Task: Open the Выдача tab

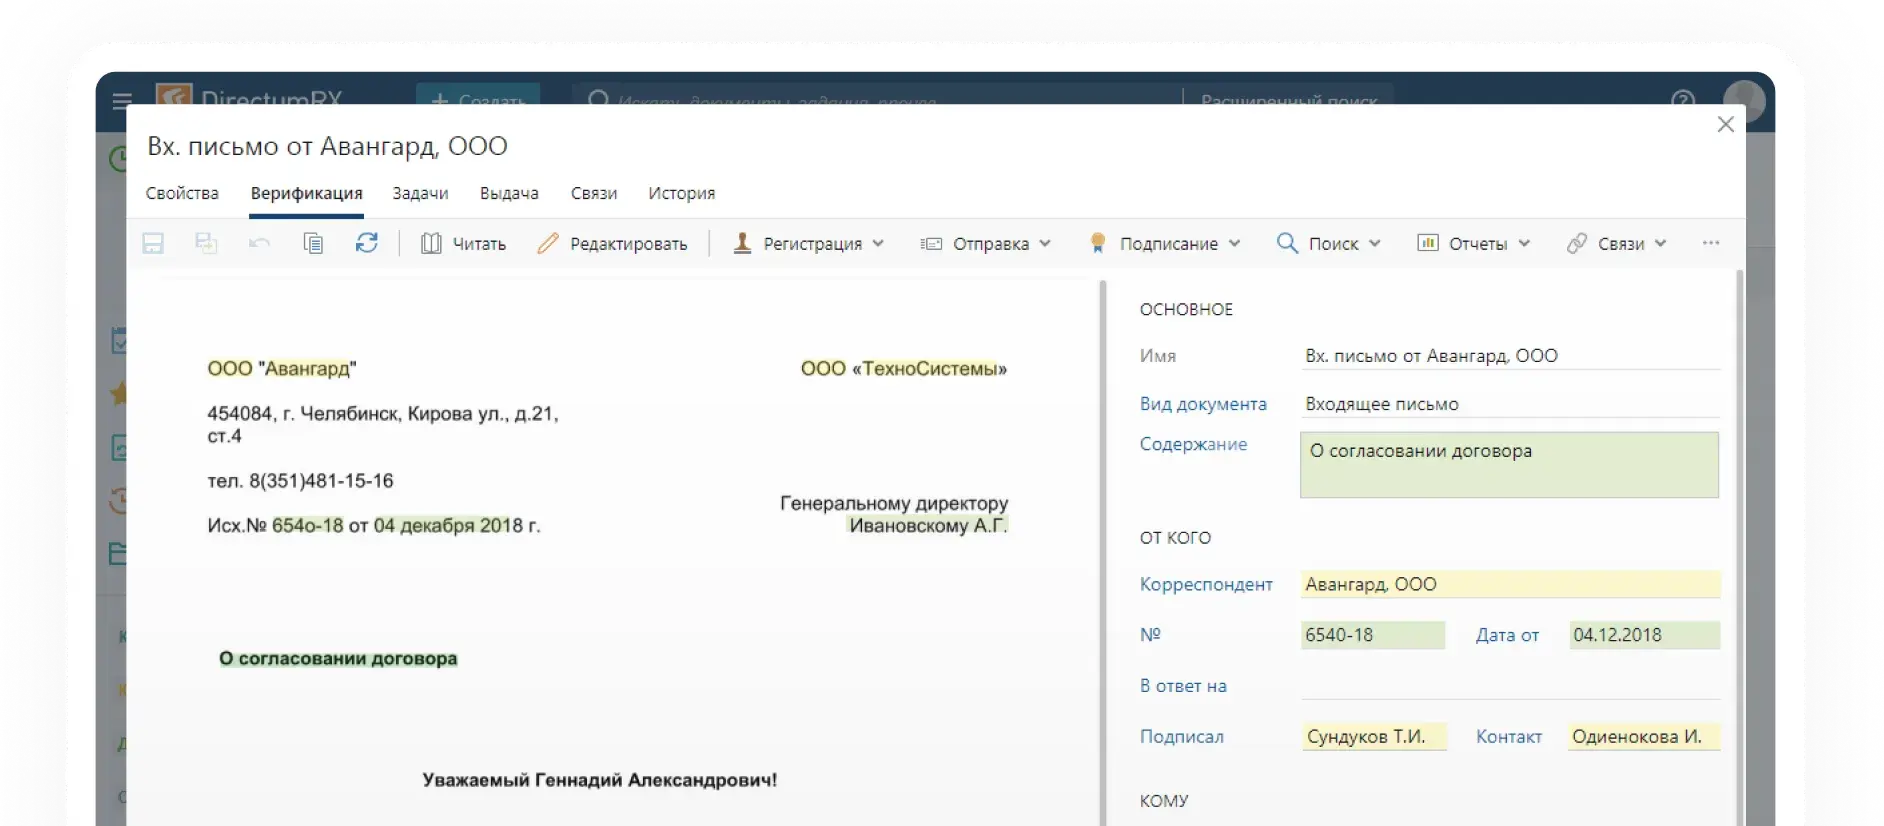Action: tap(509, 193)
